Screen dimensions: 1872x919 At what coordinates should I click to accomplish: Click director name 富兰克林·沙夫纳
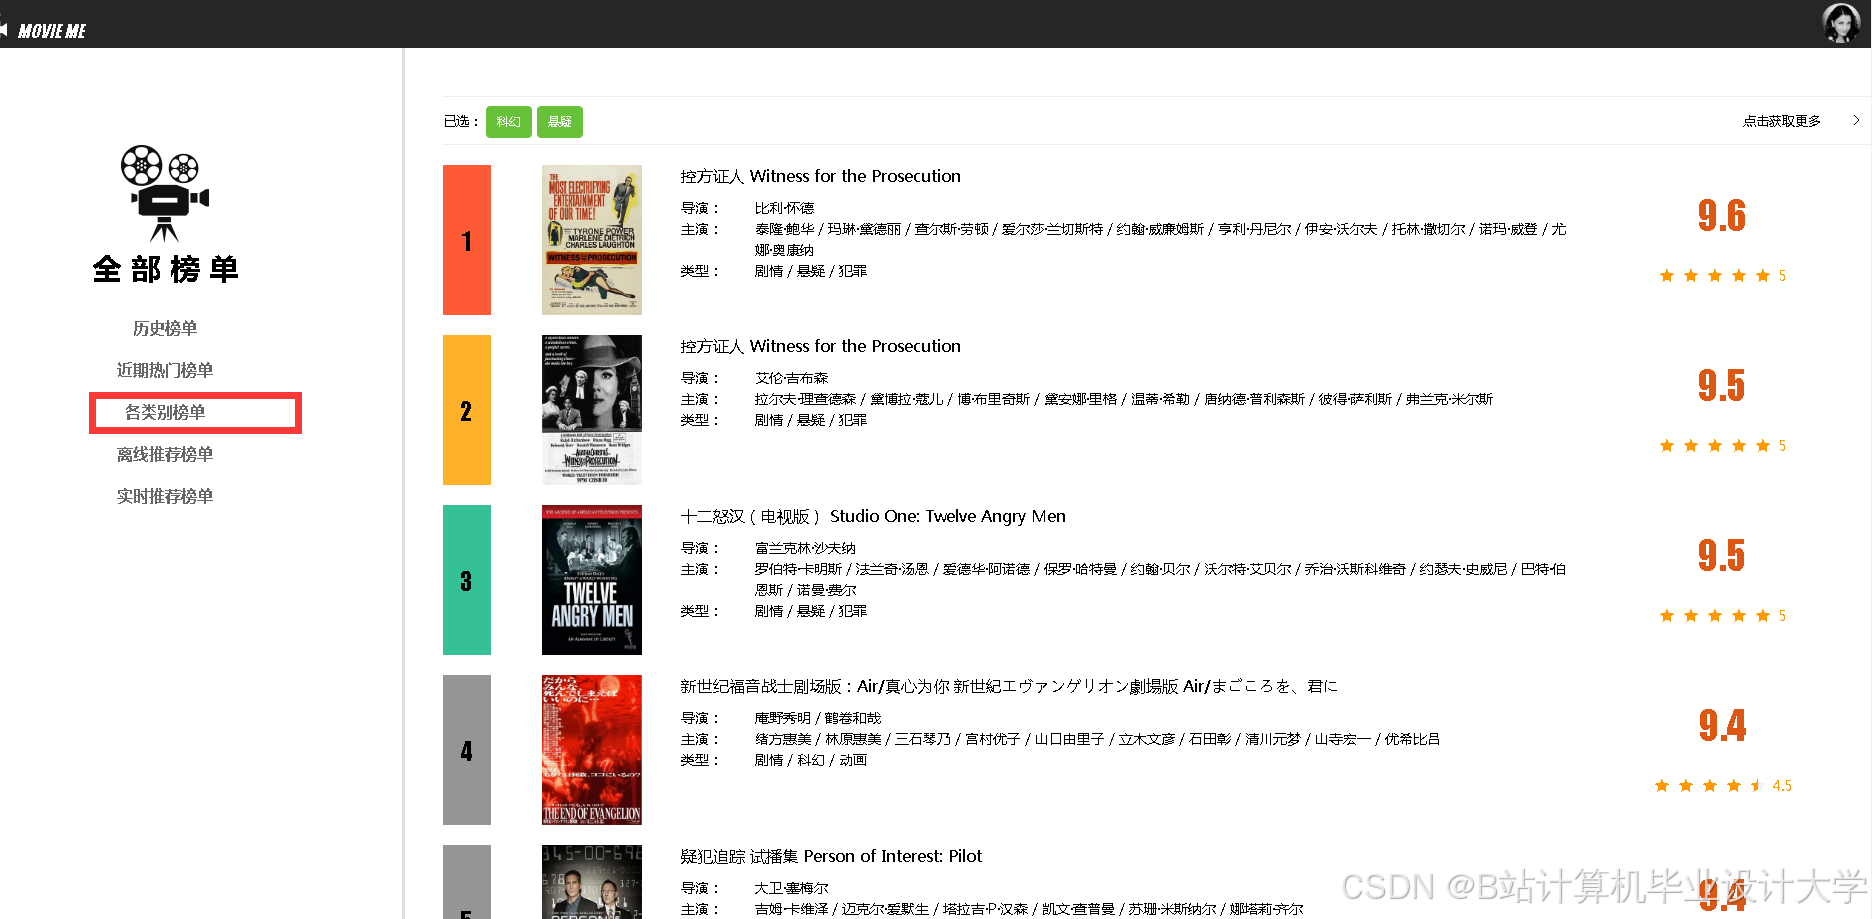(x=805, y=548)
